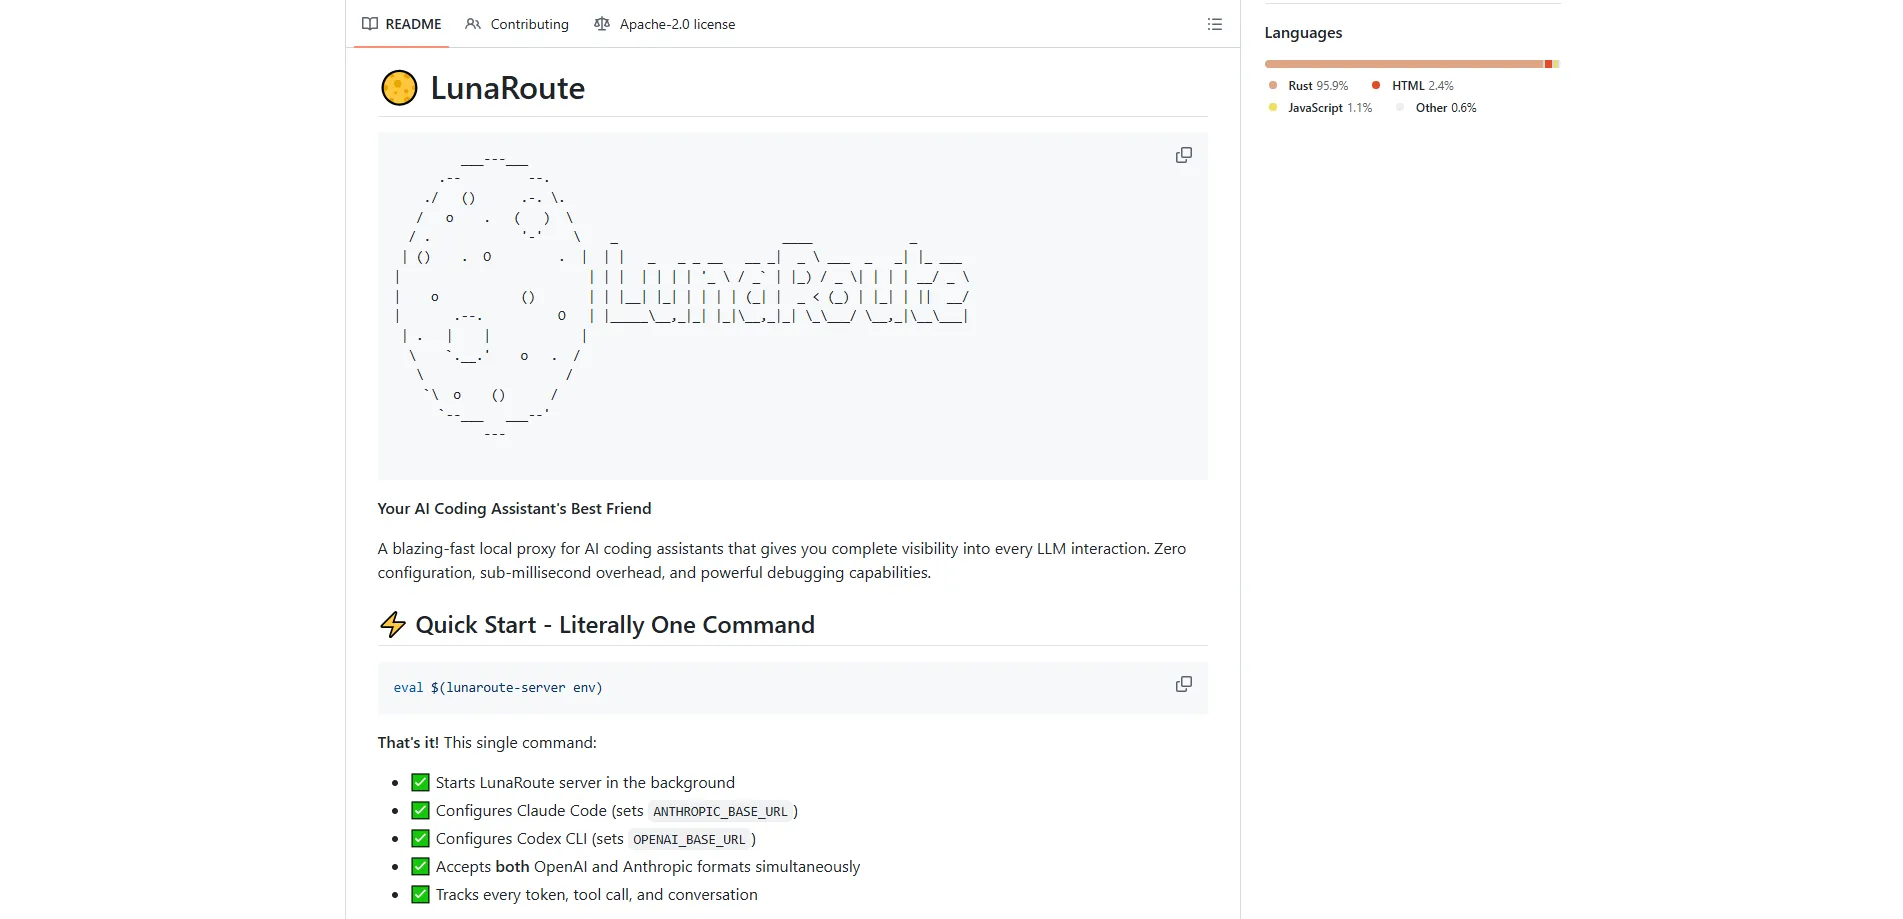Click the people icon beside Contributing

coord(473,24)
